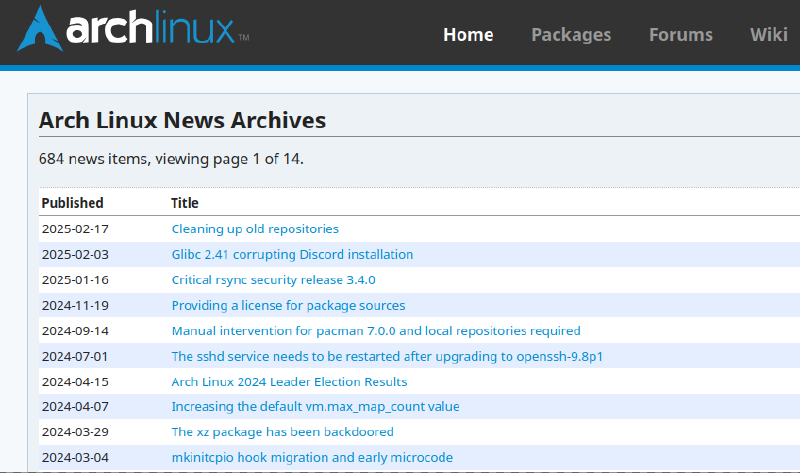The height and width of the screenshot is (473, 800).
Task: Open the Packages navigation tab
Action: [571, 35]
